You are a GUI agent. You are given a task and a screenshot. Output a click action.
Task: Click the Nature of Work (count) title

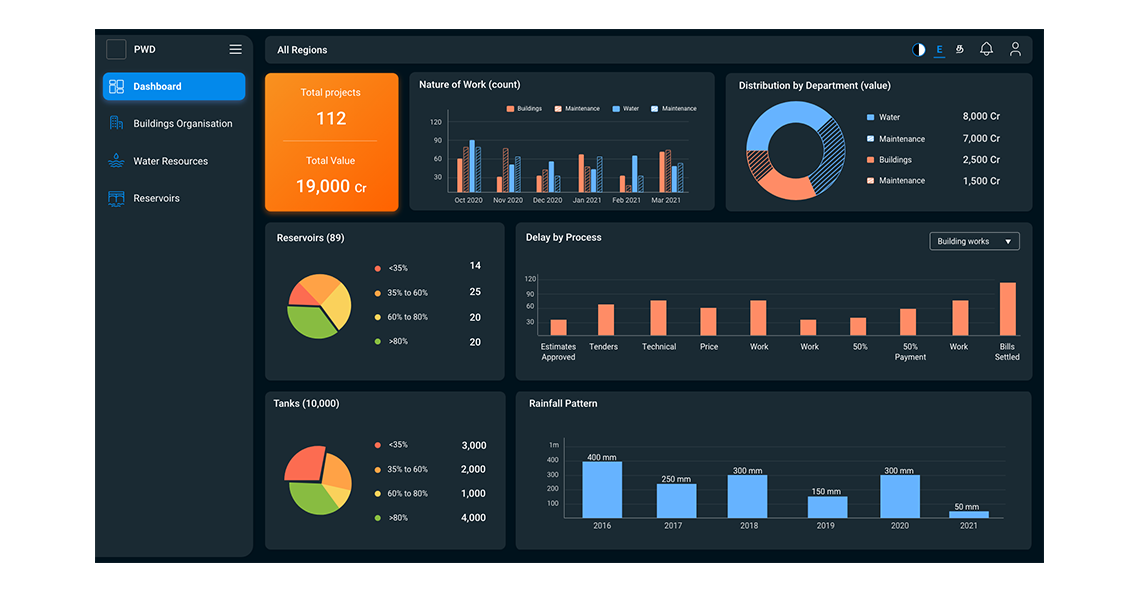point(470,85)
